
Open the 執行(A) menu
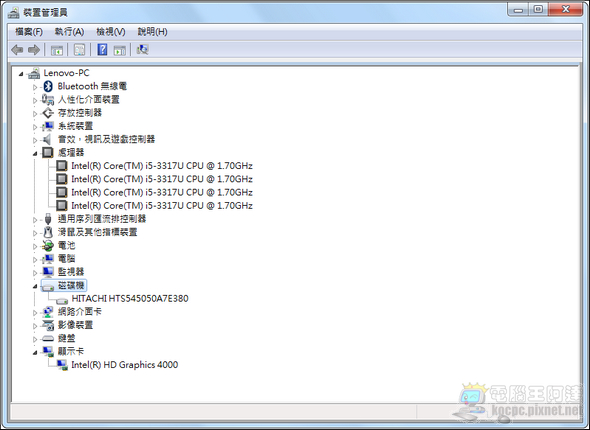(69, 32)
